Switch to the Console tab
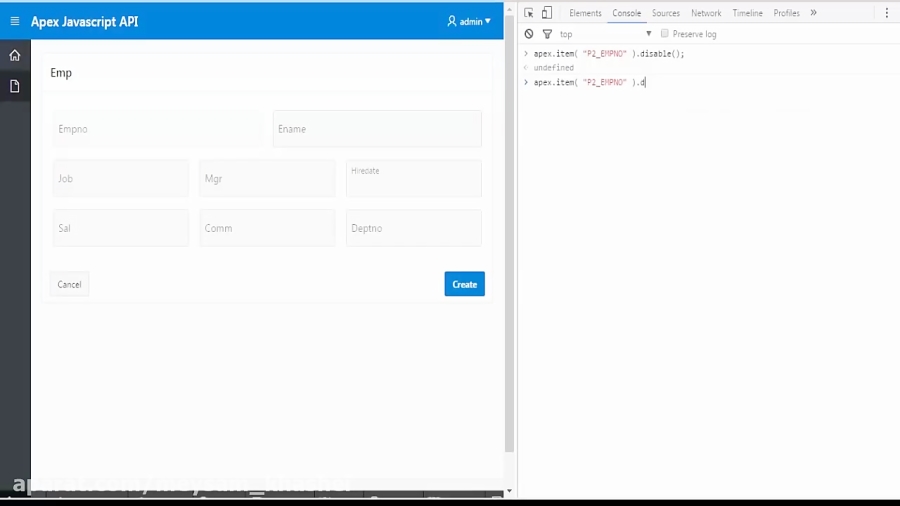Screen dimensions: 900x506 click(626, 13)
